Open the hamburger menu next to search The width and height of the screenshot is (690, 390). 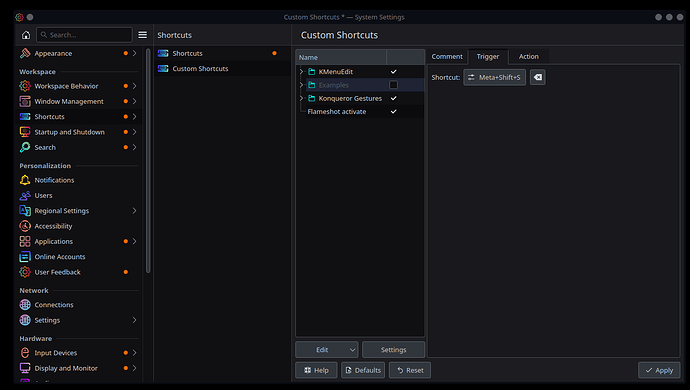point(143,35)
